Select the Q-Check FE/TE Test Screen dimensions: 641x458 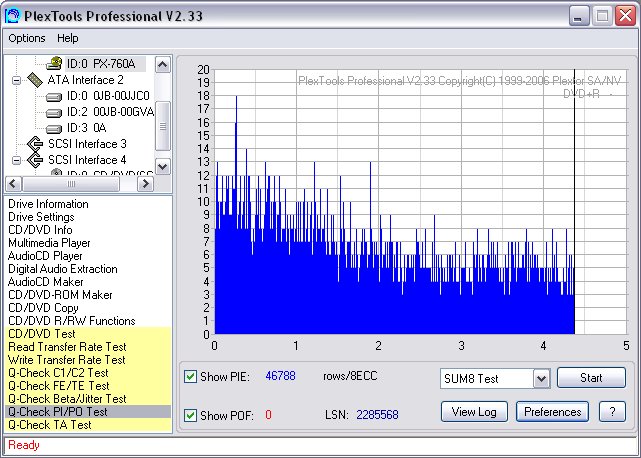88,386
